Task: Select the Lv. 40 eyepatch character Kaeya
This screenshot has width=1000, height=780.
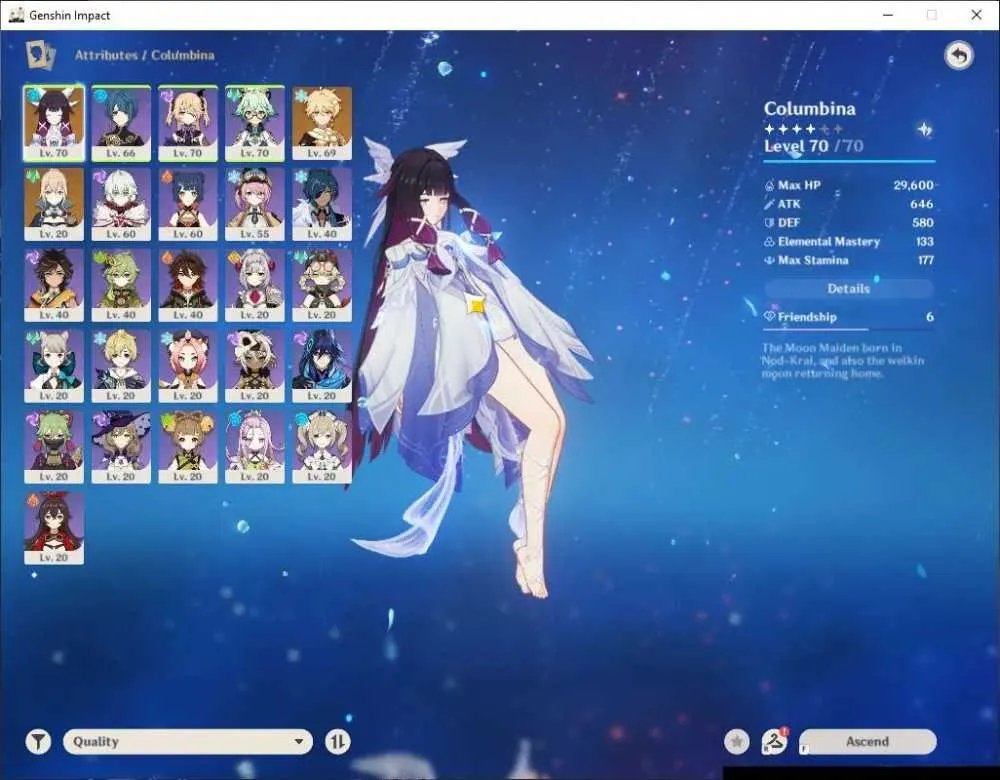Action: (321, 204)
